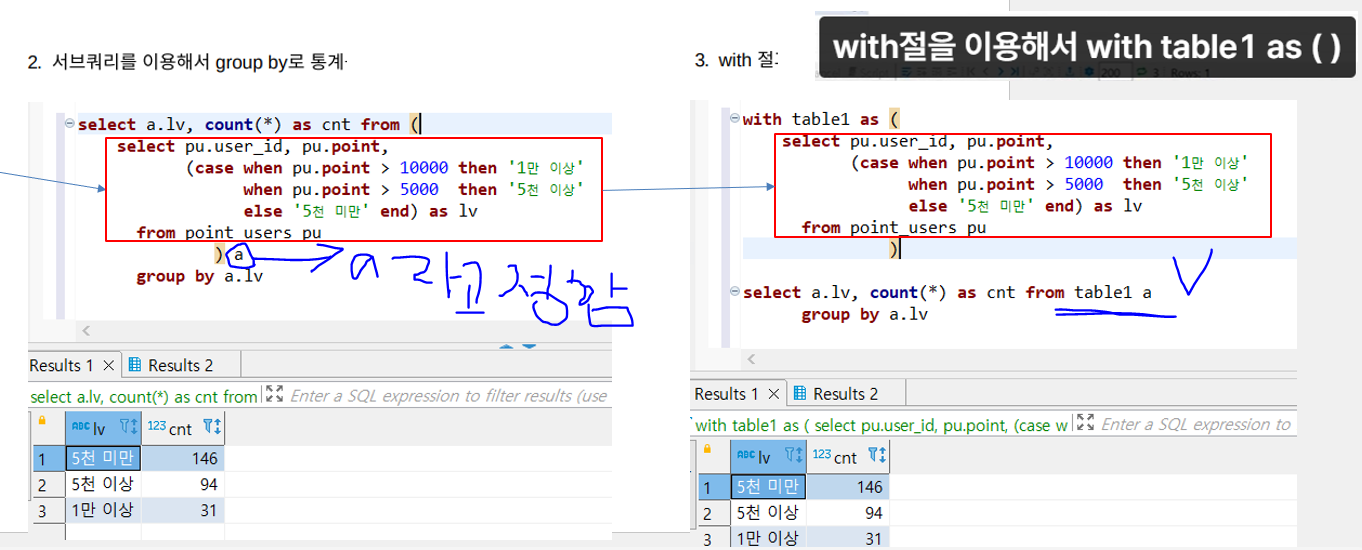This screenshot has height=550, width=1362.
Task: Click left scroll arrow under subquery editor
Action: pyautogui.click(x=85, y=330)
